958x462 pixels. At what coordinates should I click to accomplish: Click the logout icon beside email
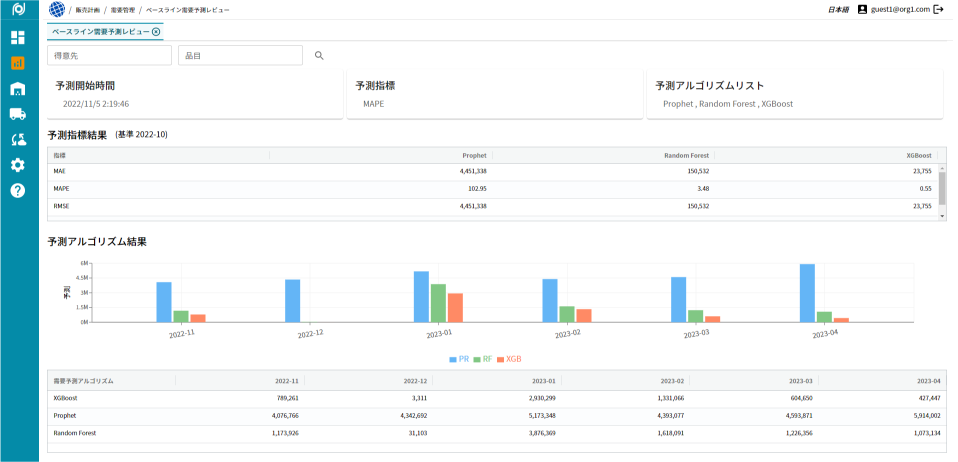click(x=938, y=9)
